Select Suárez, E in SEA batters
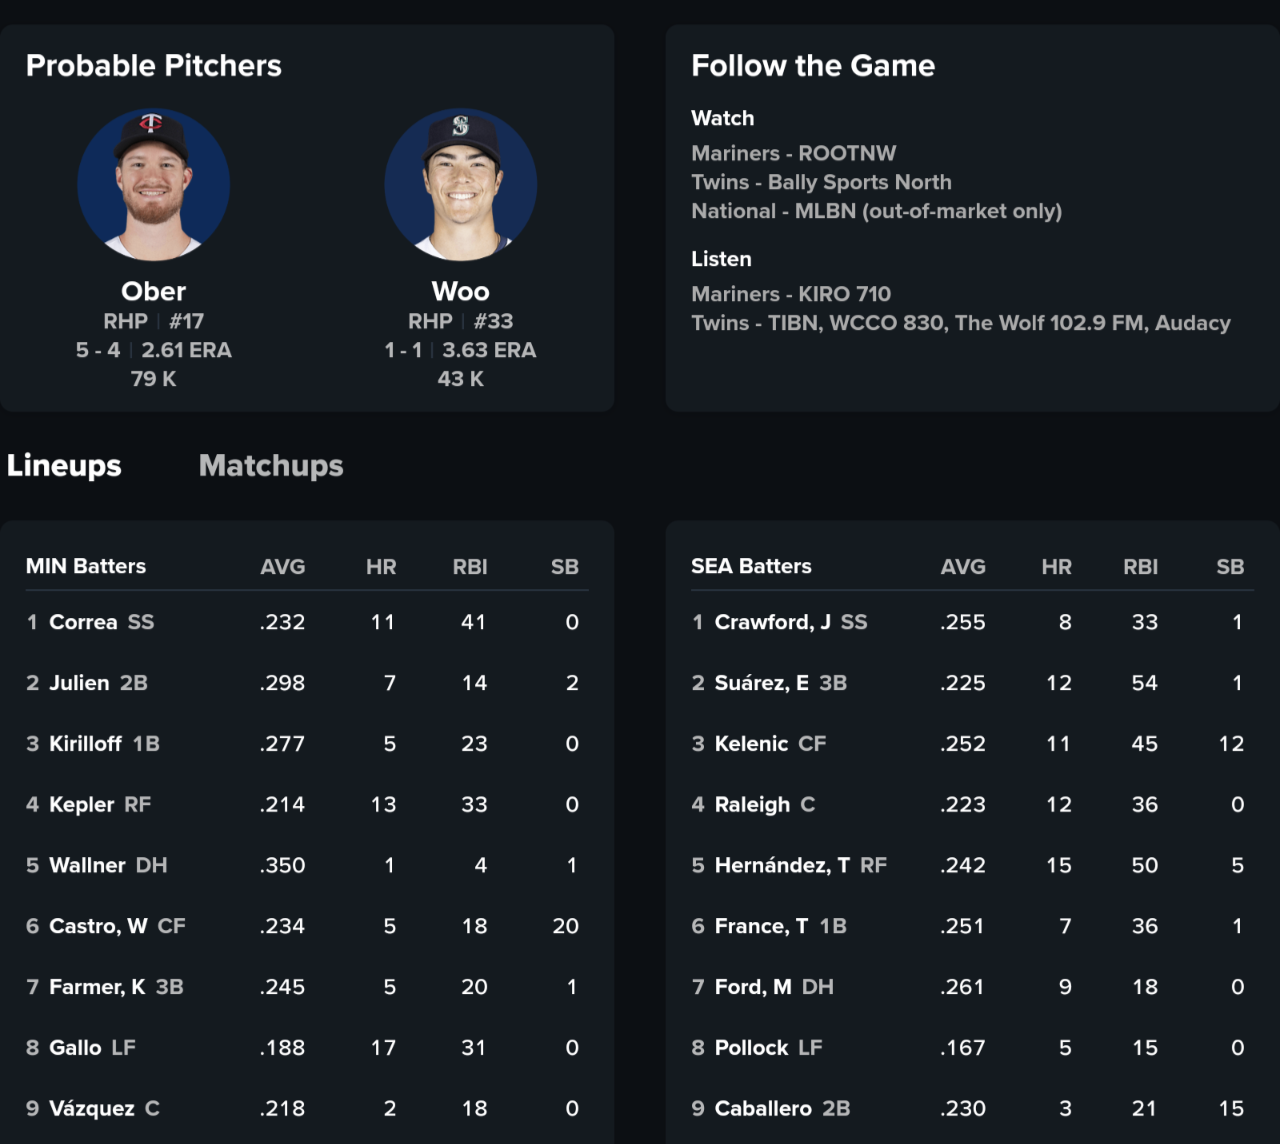The height and width of the screenshot is (1144, 1280). click(761, 683)
